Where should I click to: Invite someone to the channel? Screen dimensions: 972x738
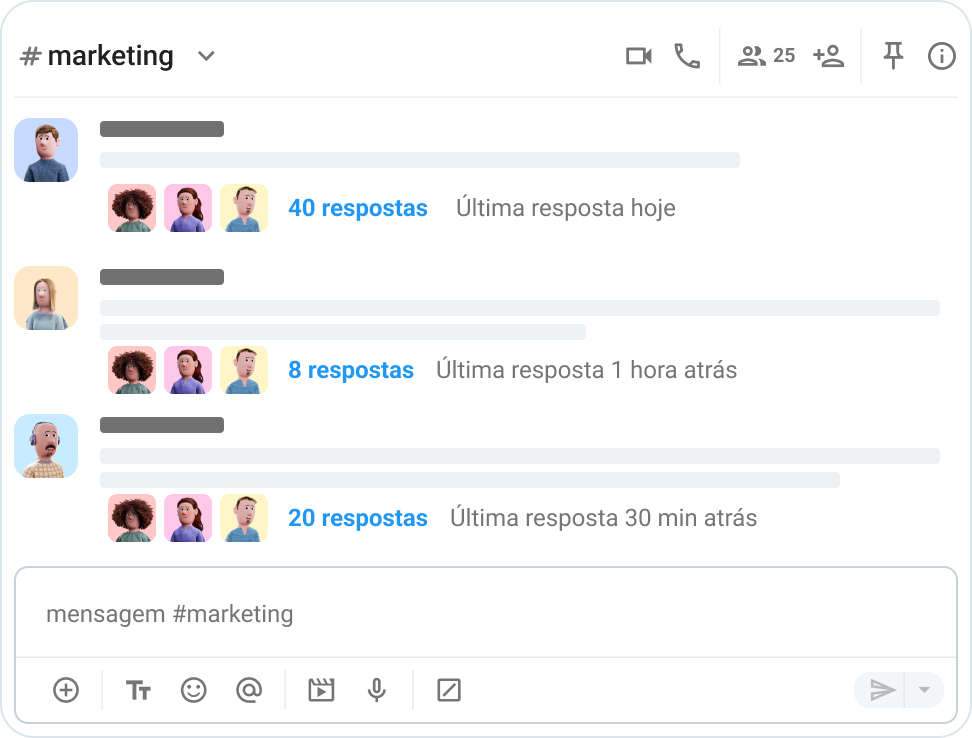pos(829,56)
